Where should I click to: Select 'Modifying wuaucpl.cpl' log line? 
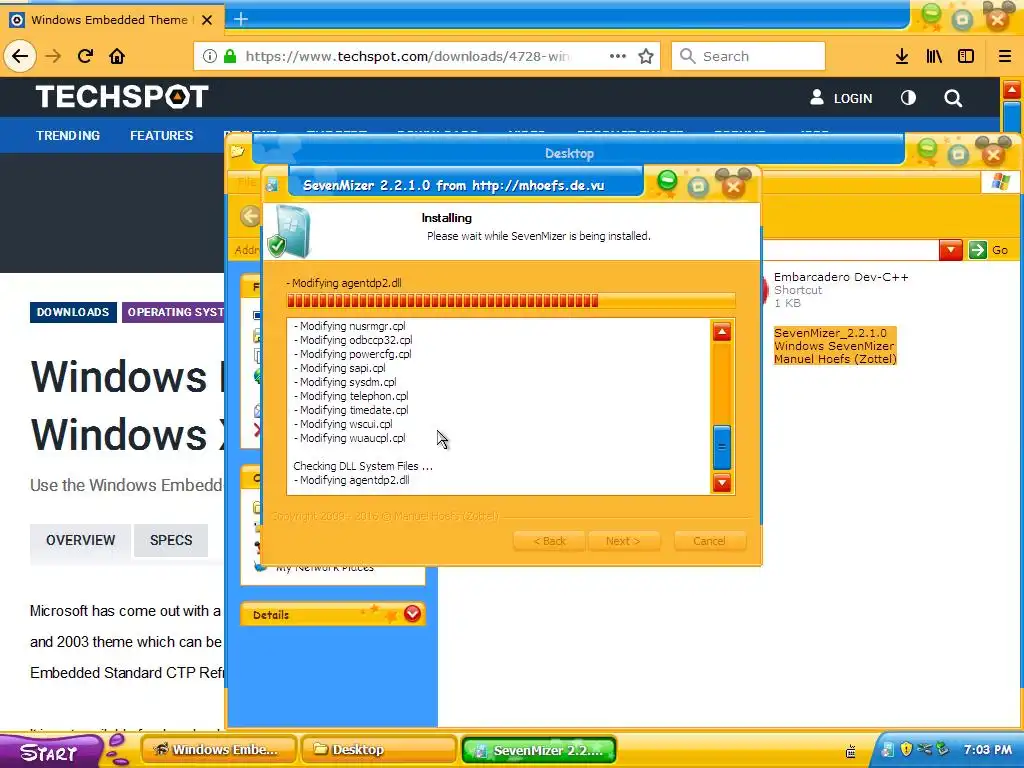[x=349, y=438]
